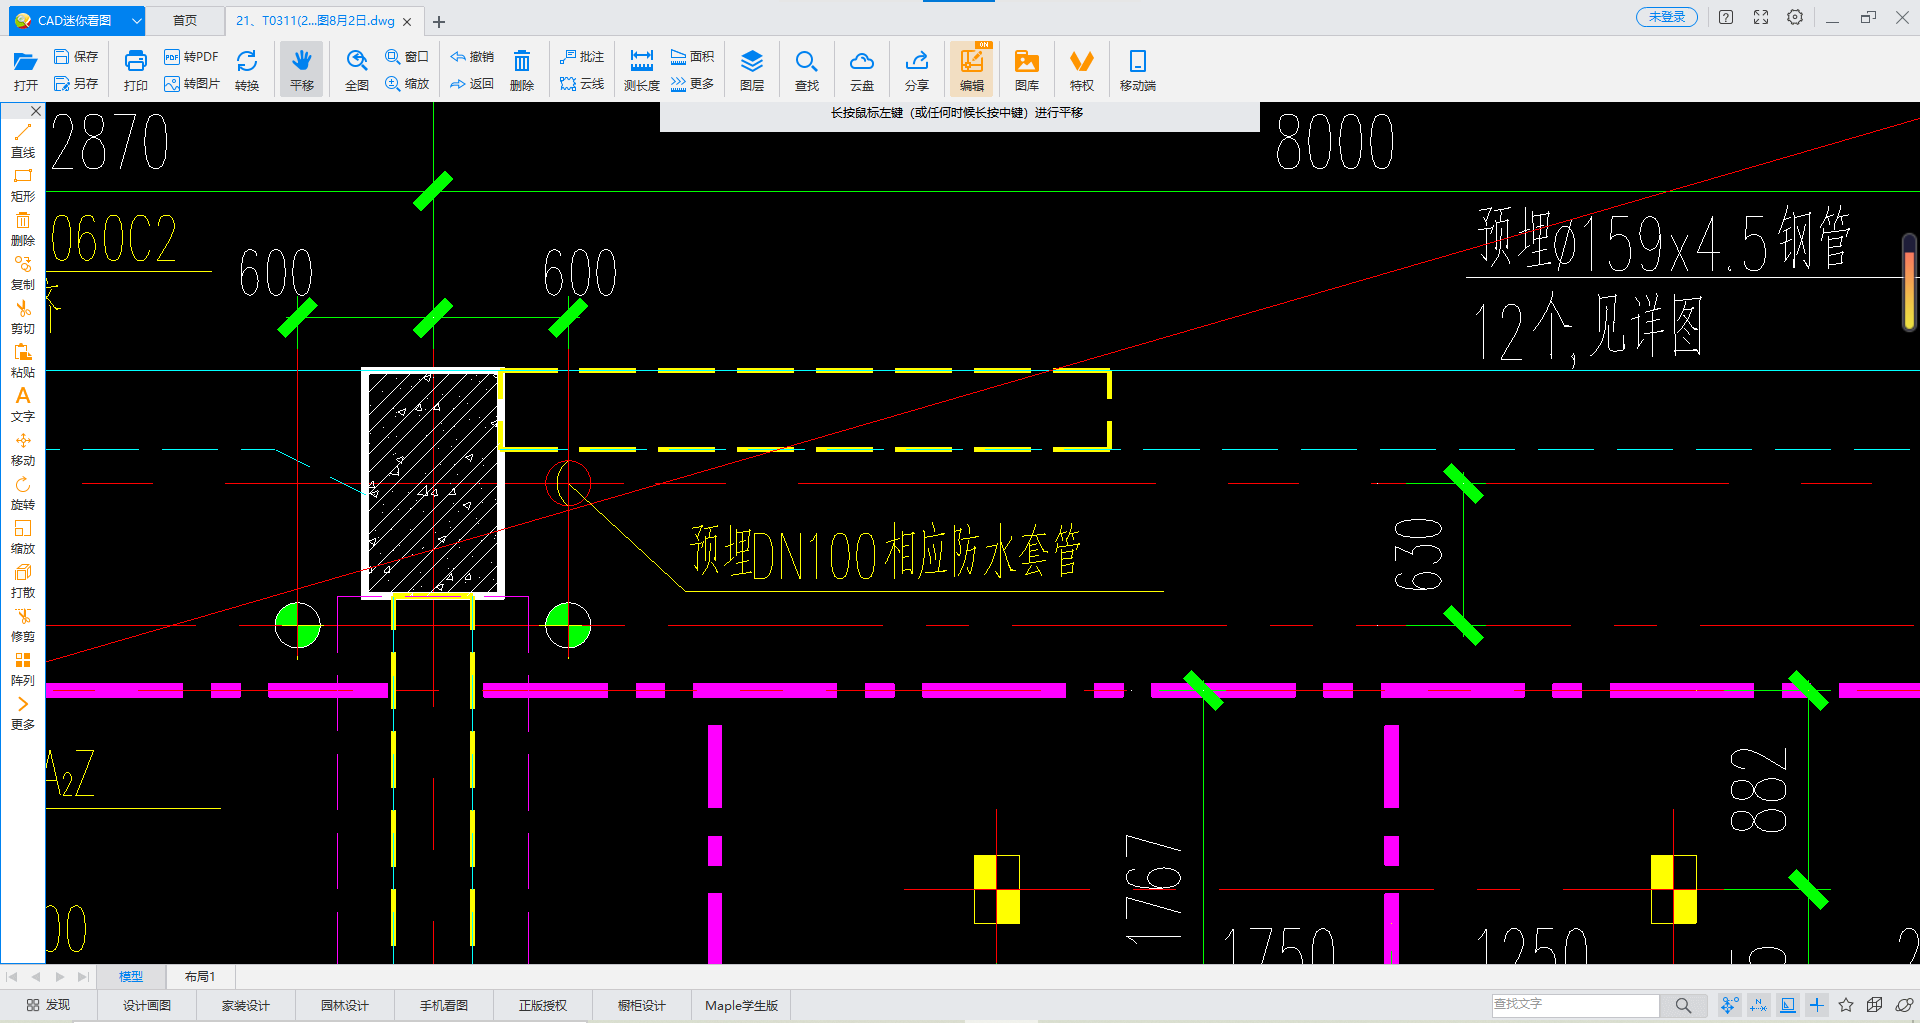Select the 打散 explode tool
This screenshot has width=1920, height=1023.
(23, 581)
